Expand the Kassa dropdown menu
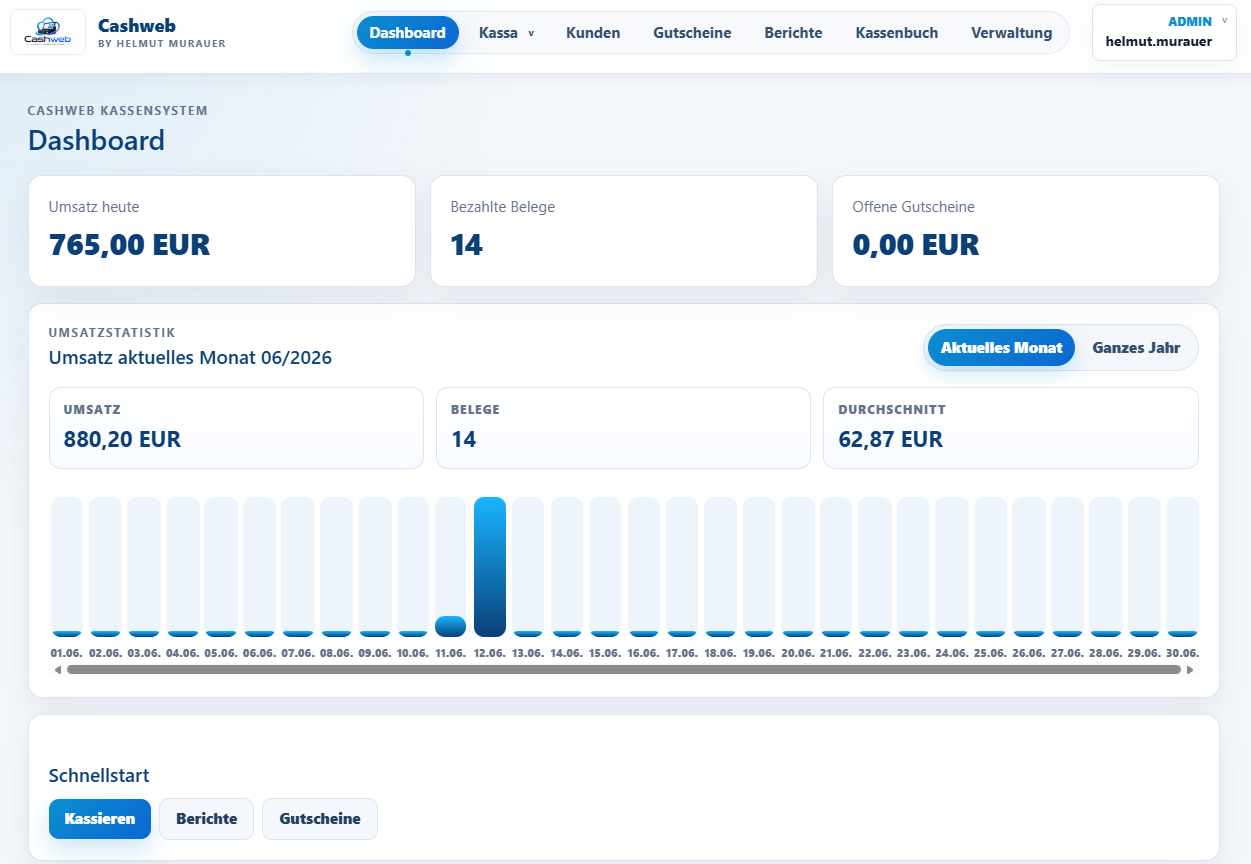The width and height of the screenshot is (1251, 864). [x=507, y=33]
